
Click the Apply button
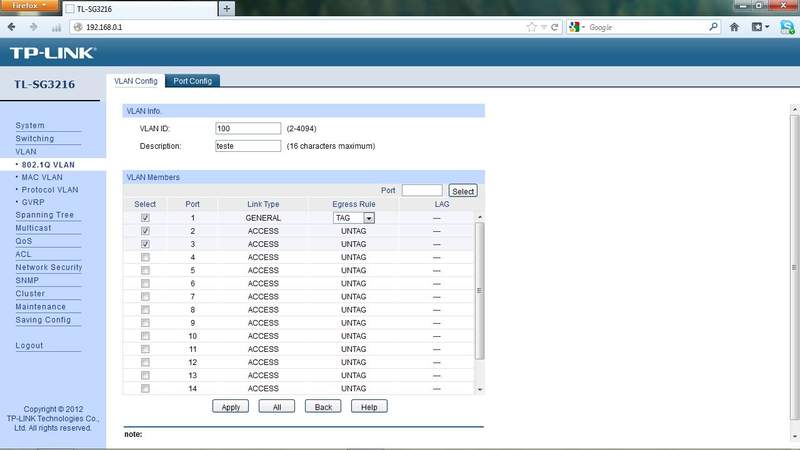tap(231, 407)
